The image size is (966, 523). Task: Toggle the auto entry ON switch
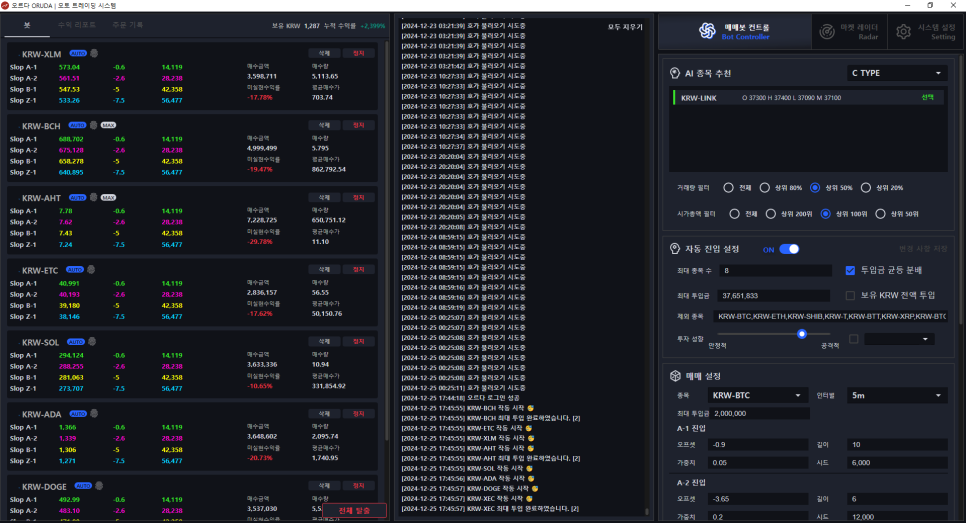(x=789, y=249)
